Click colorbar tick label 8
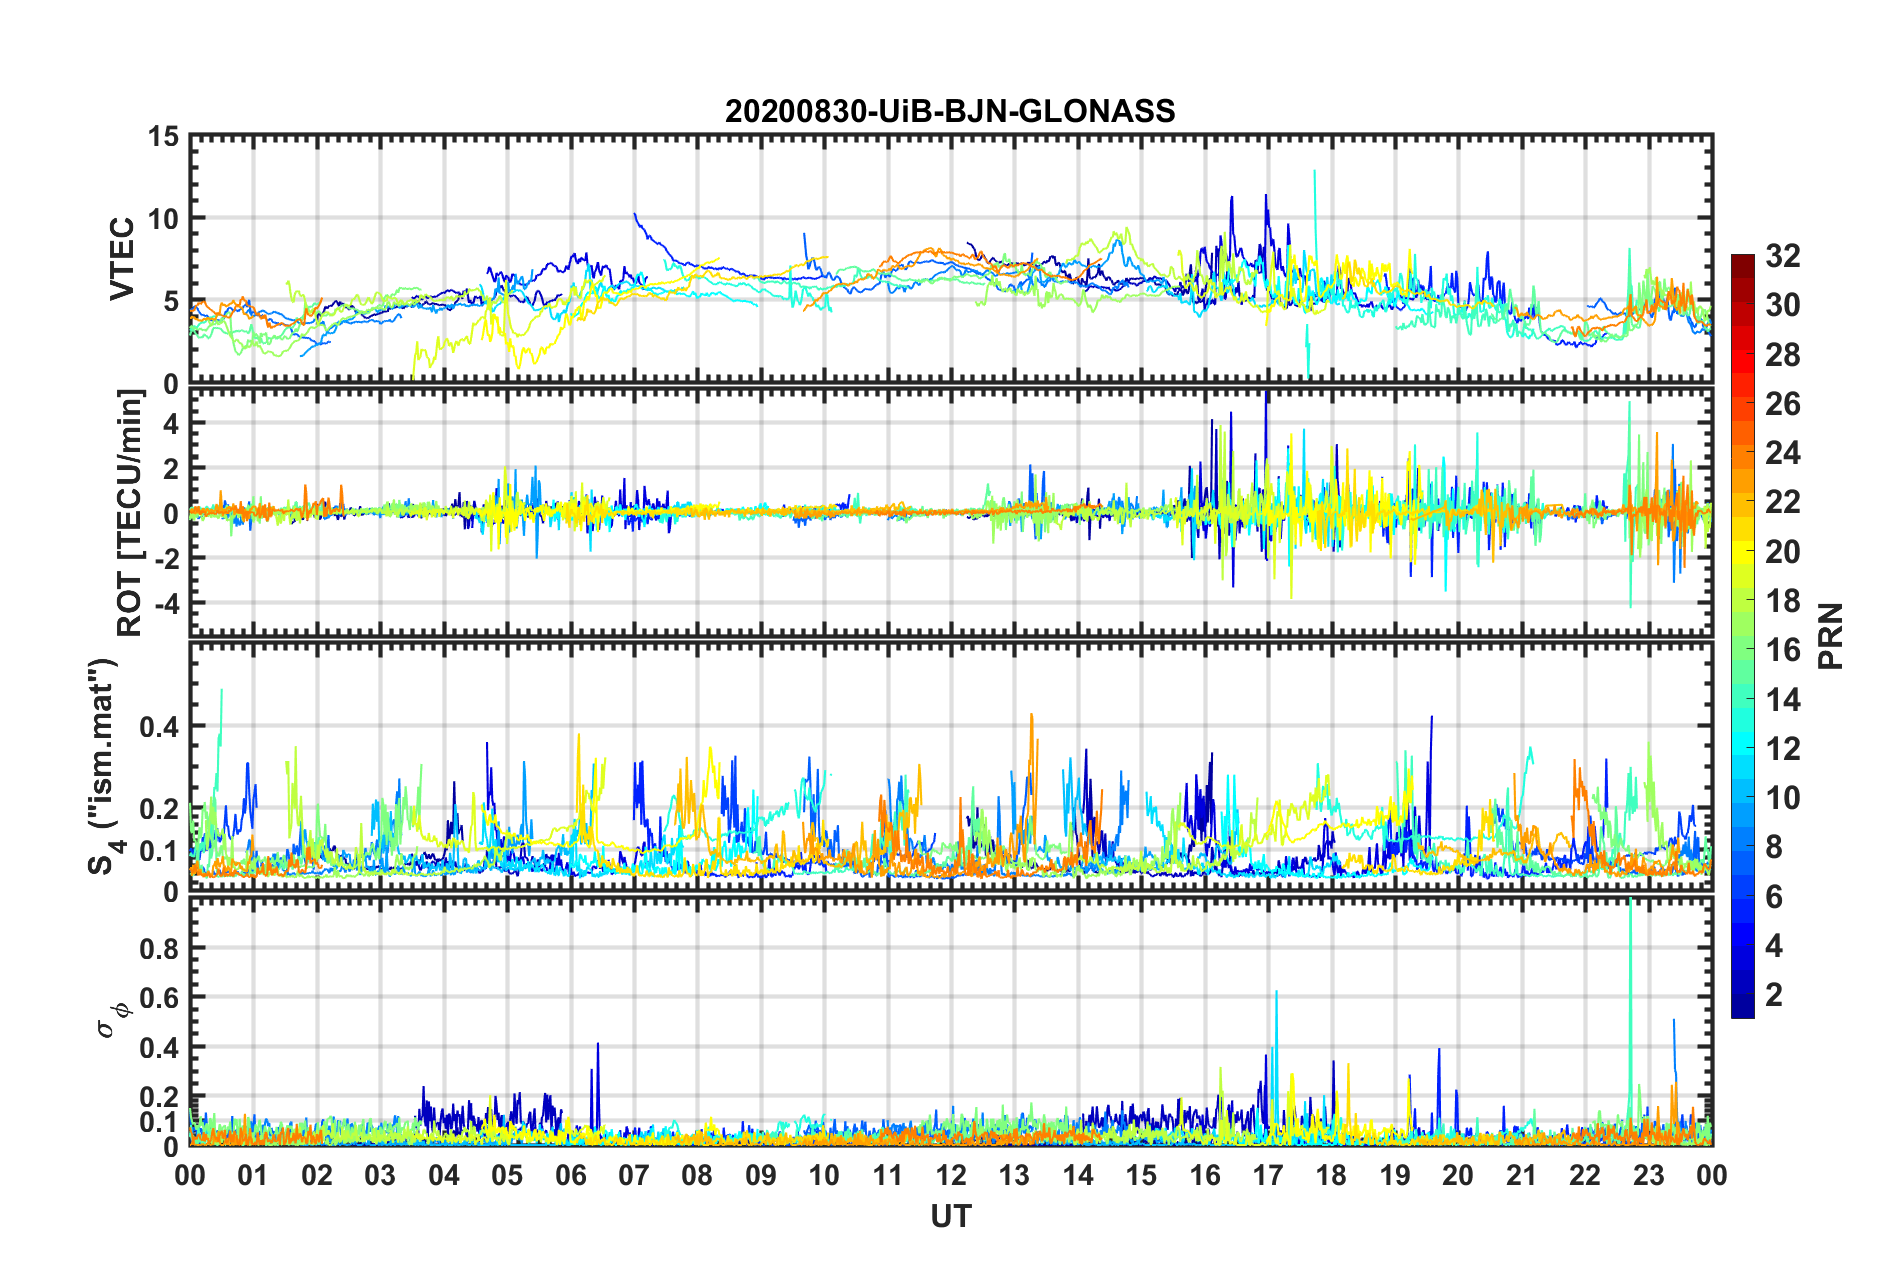The image size is (1902, 1272). 1774,847
